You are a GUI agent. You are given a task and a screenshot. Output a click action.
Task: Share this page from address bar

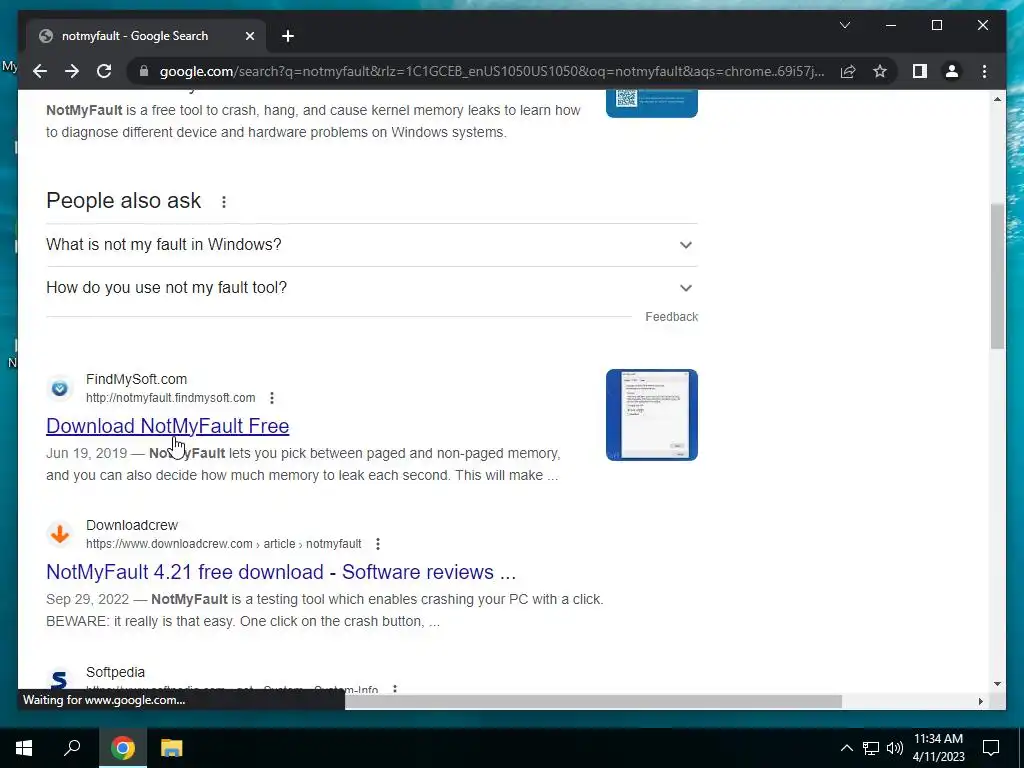pos(848,71)
